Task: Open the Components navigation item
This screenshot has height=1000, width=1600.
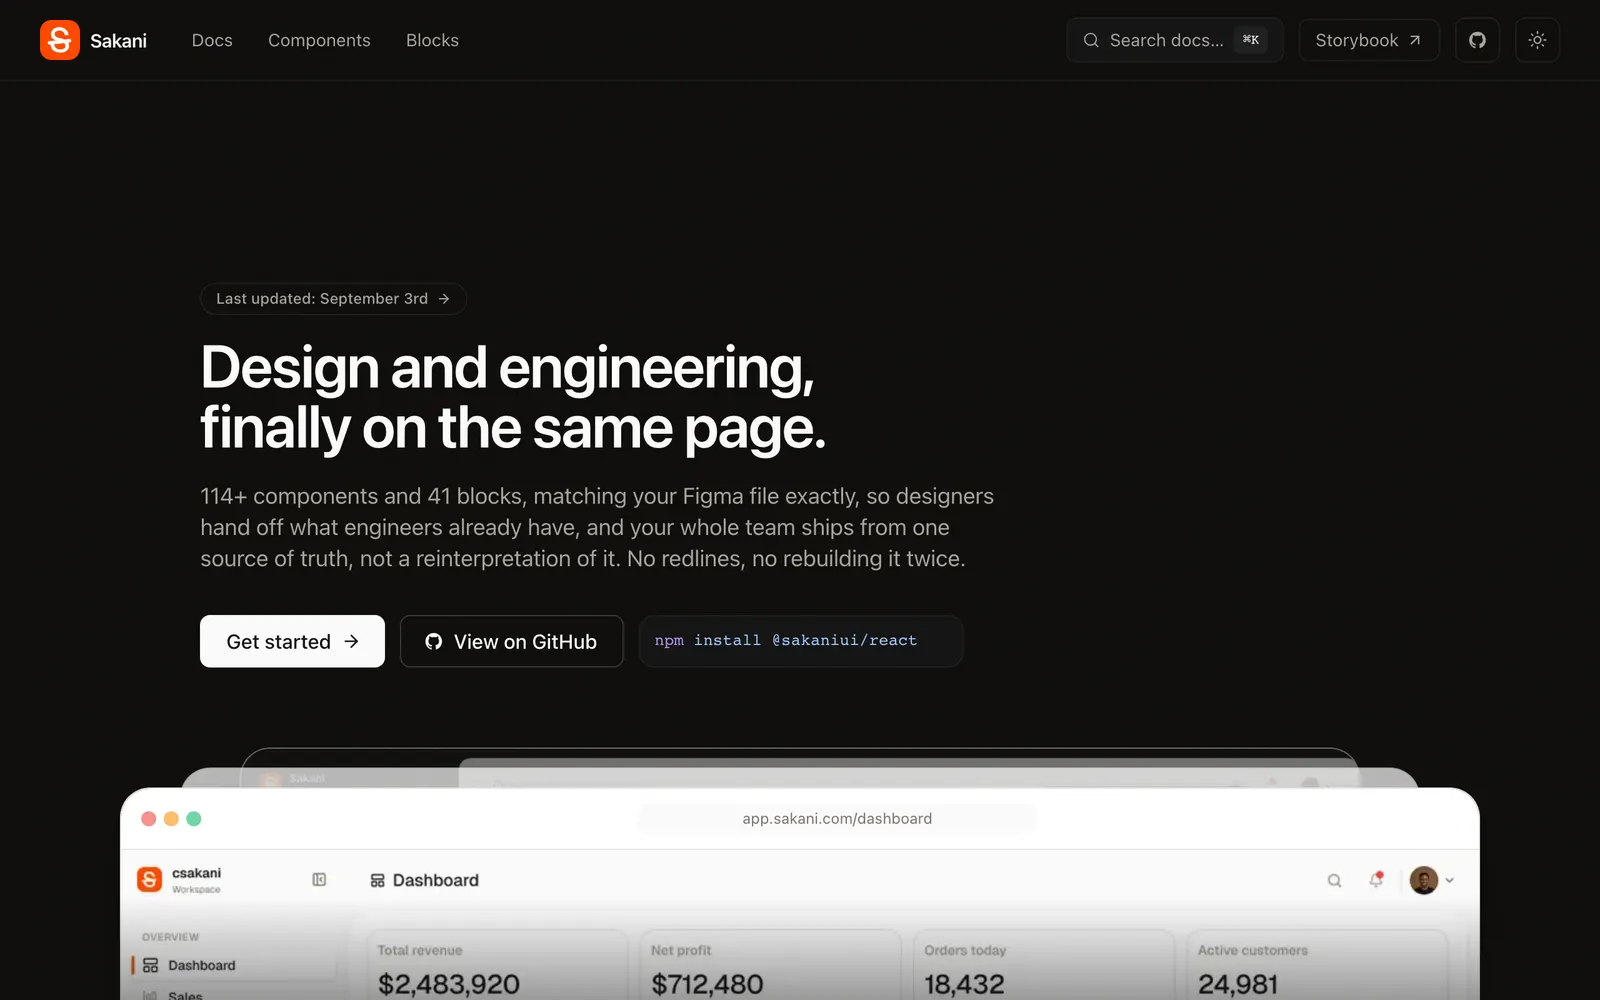Action: tap(319, 40)
